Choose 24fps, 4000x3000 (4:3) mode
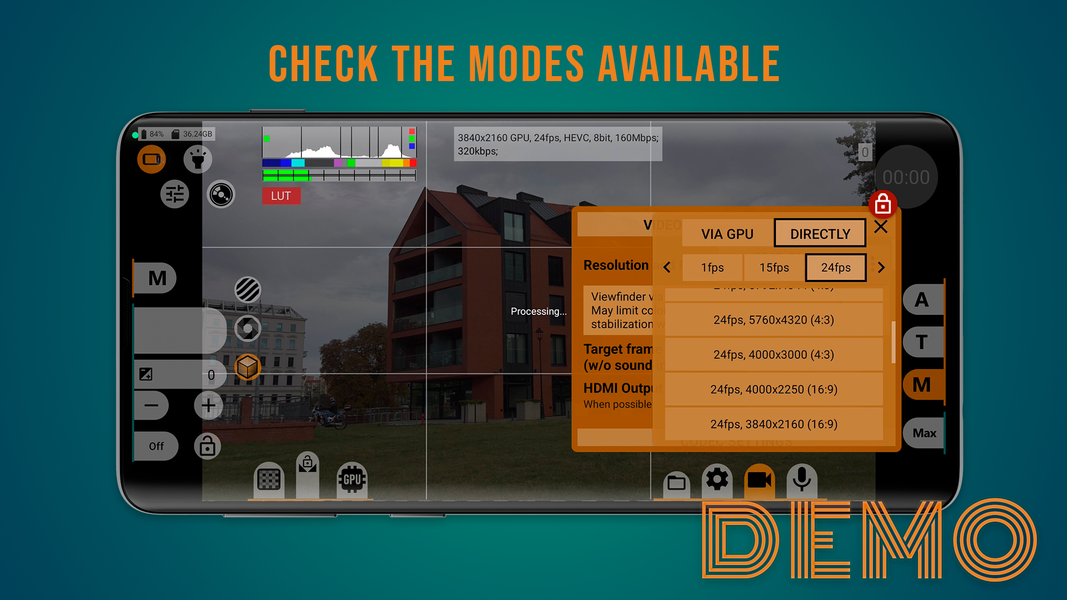 [774, 354]
